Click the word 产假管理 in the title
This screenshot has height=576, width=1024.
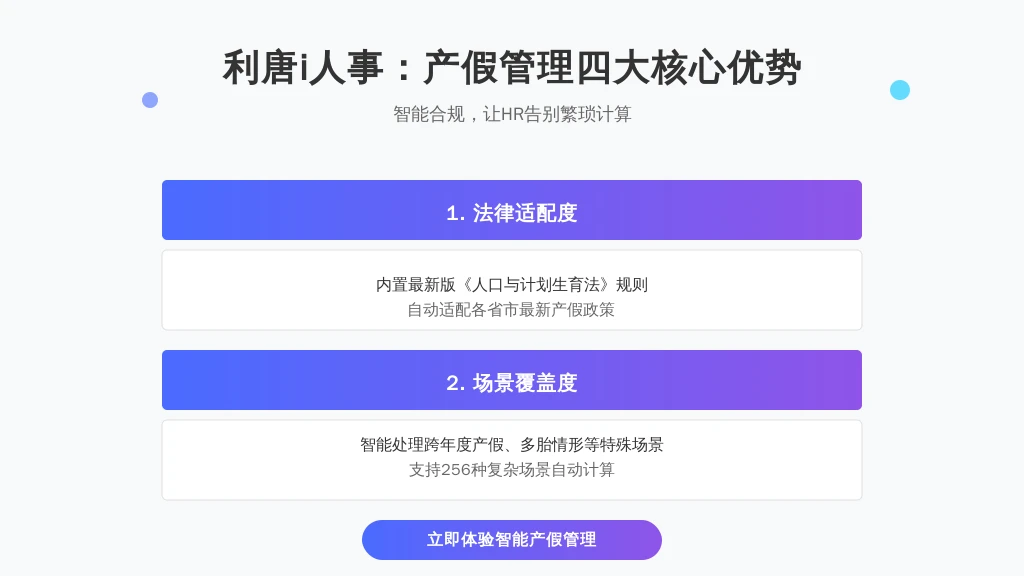pyautogui.click(x=498, y=67)
